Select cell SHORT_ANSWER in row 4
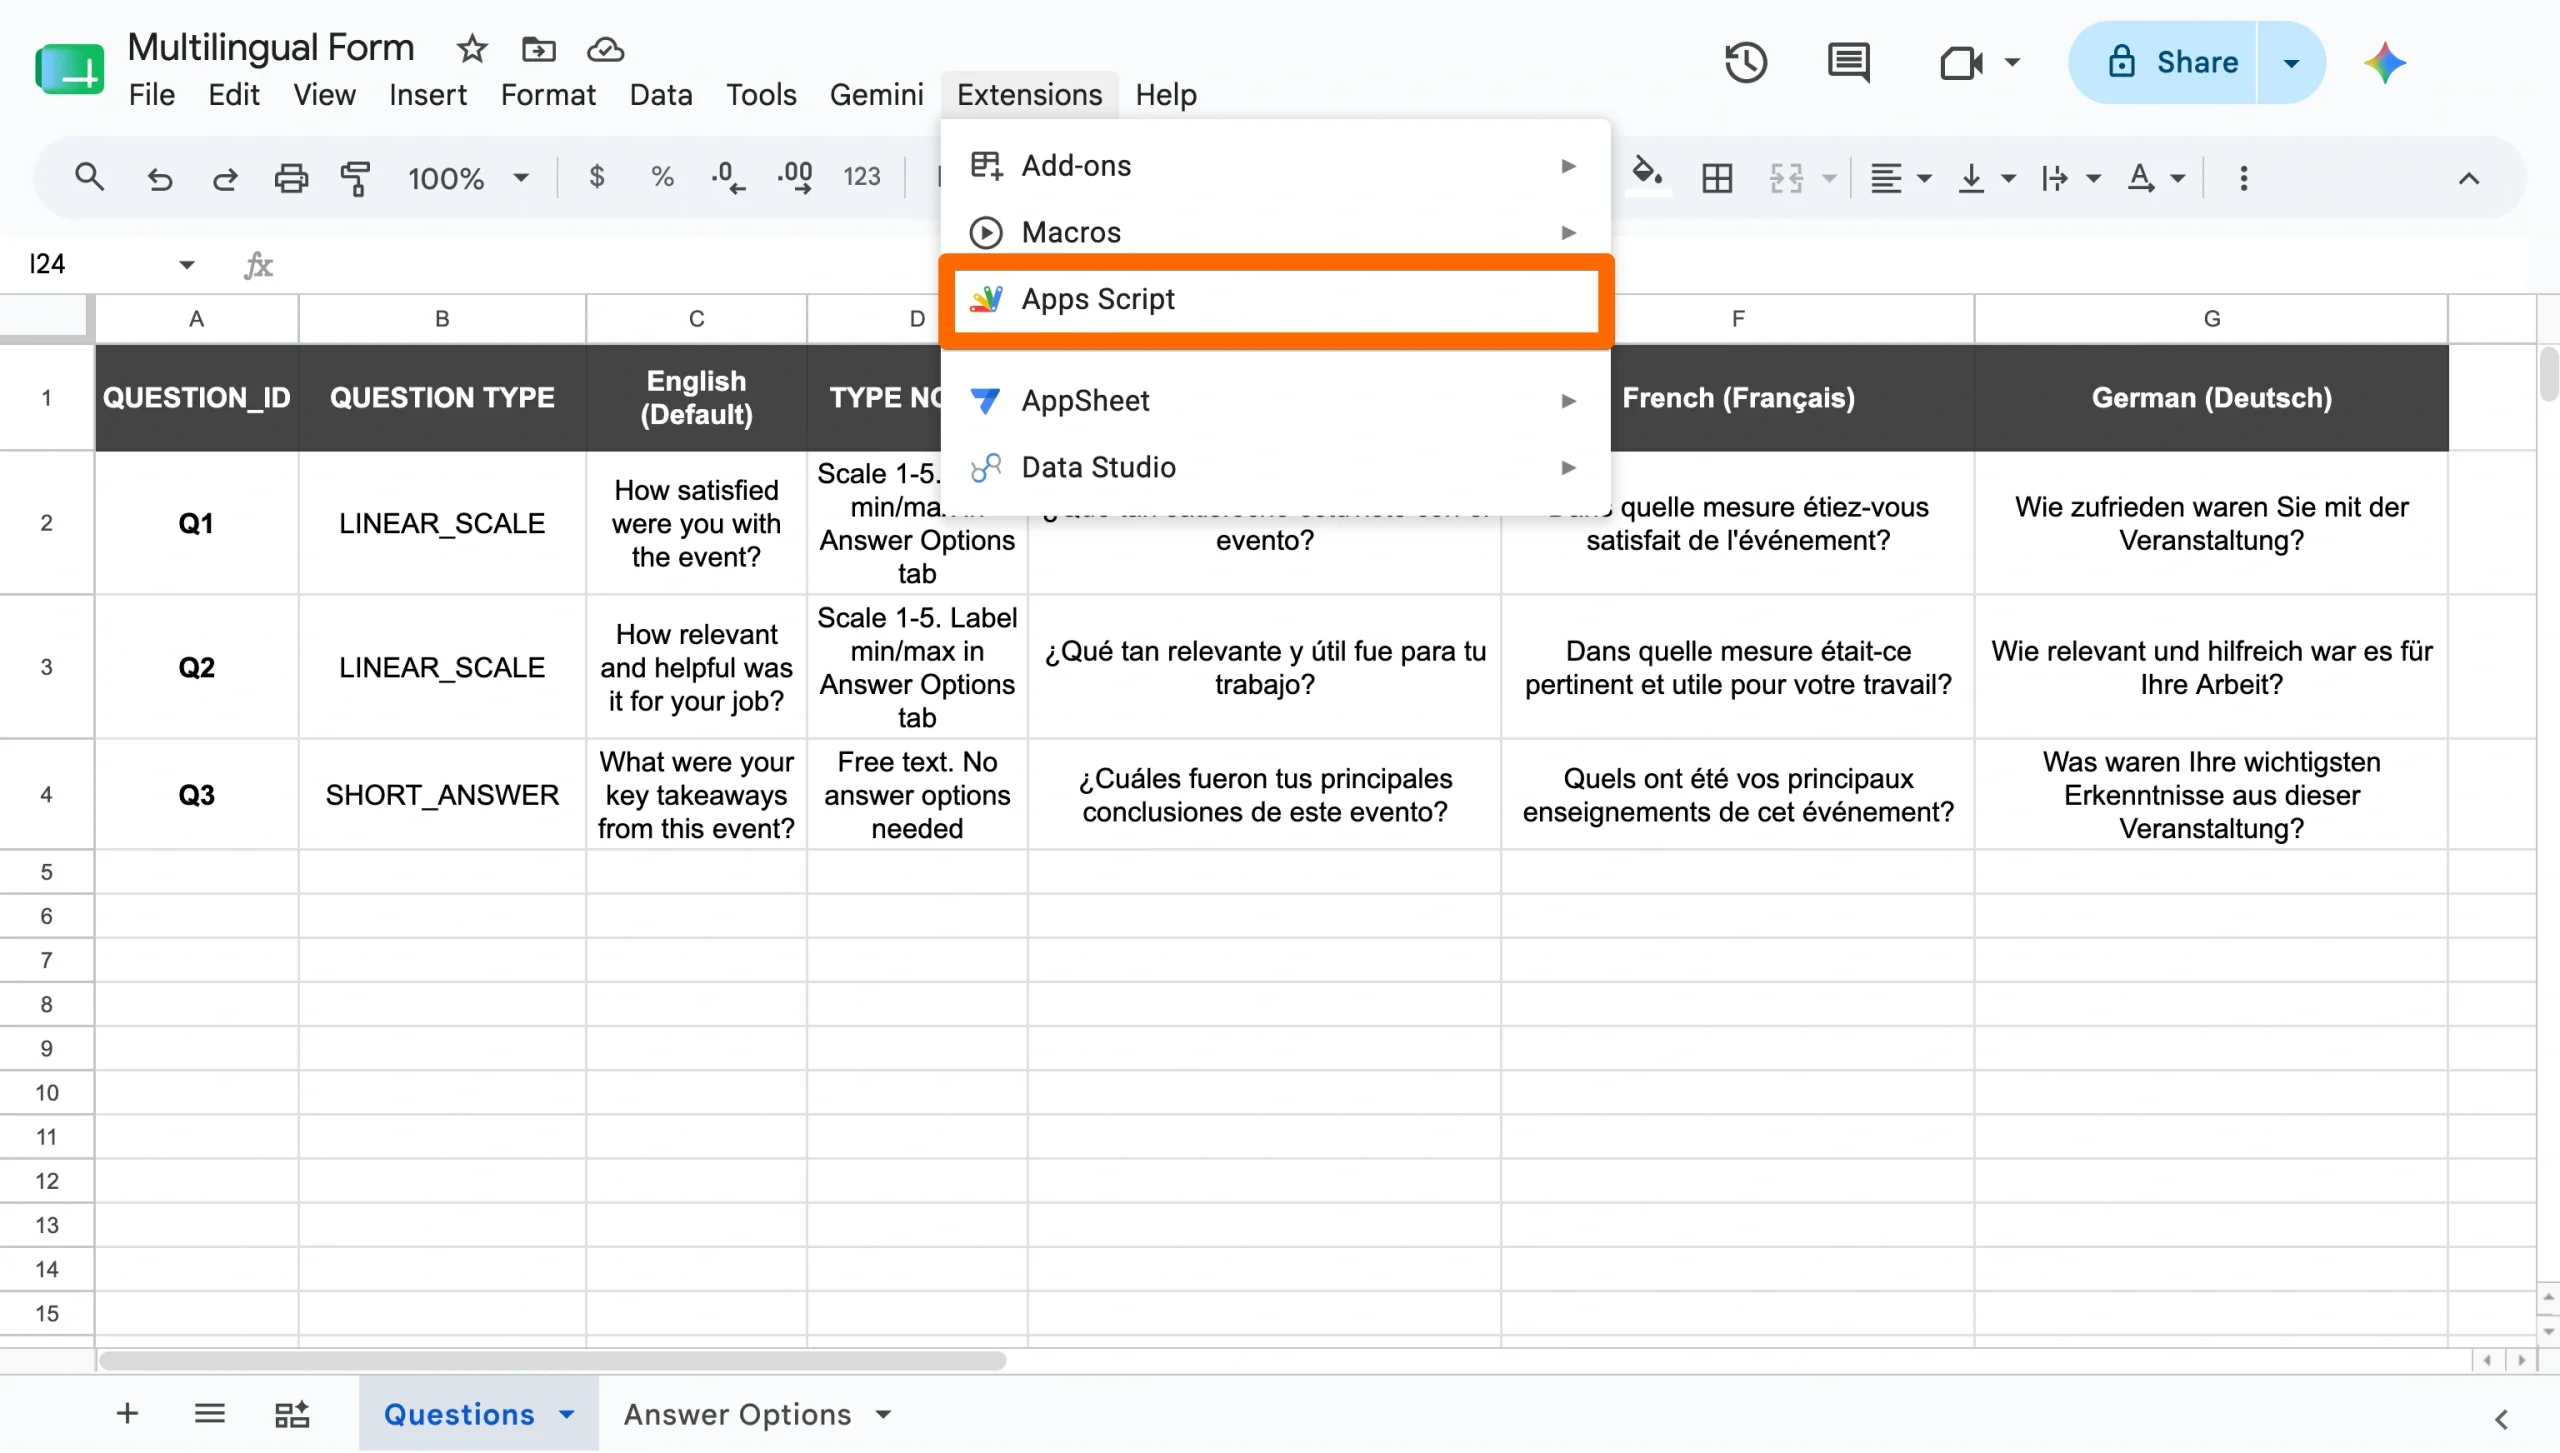Screen dimensions: 2560x1453 [x=442, y=796]
